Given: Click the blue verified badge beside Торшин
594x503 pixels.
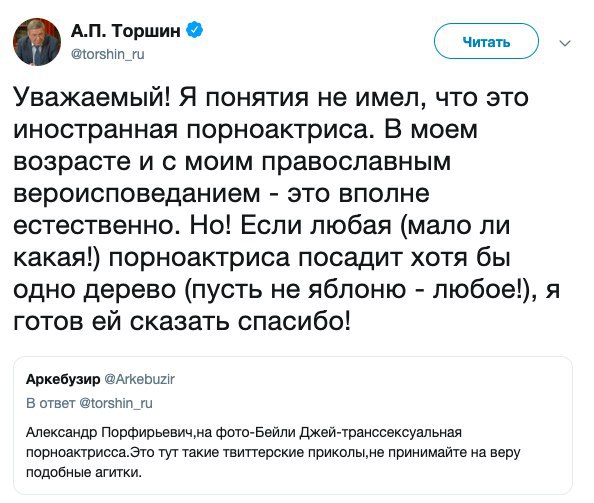Looking at the screenshot, I should click(x=195, y=30).
